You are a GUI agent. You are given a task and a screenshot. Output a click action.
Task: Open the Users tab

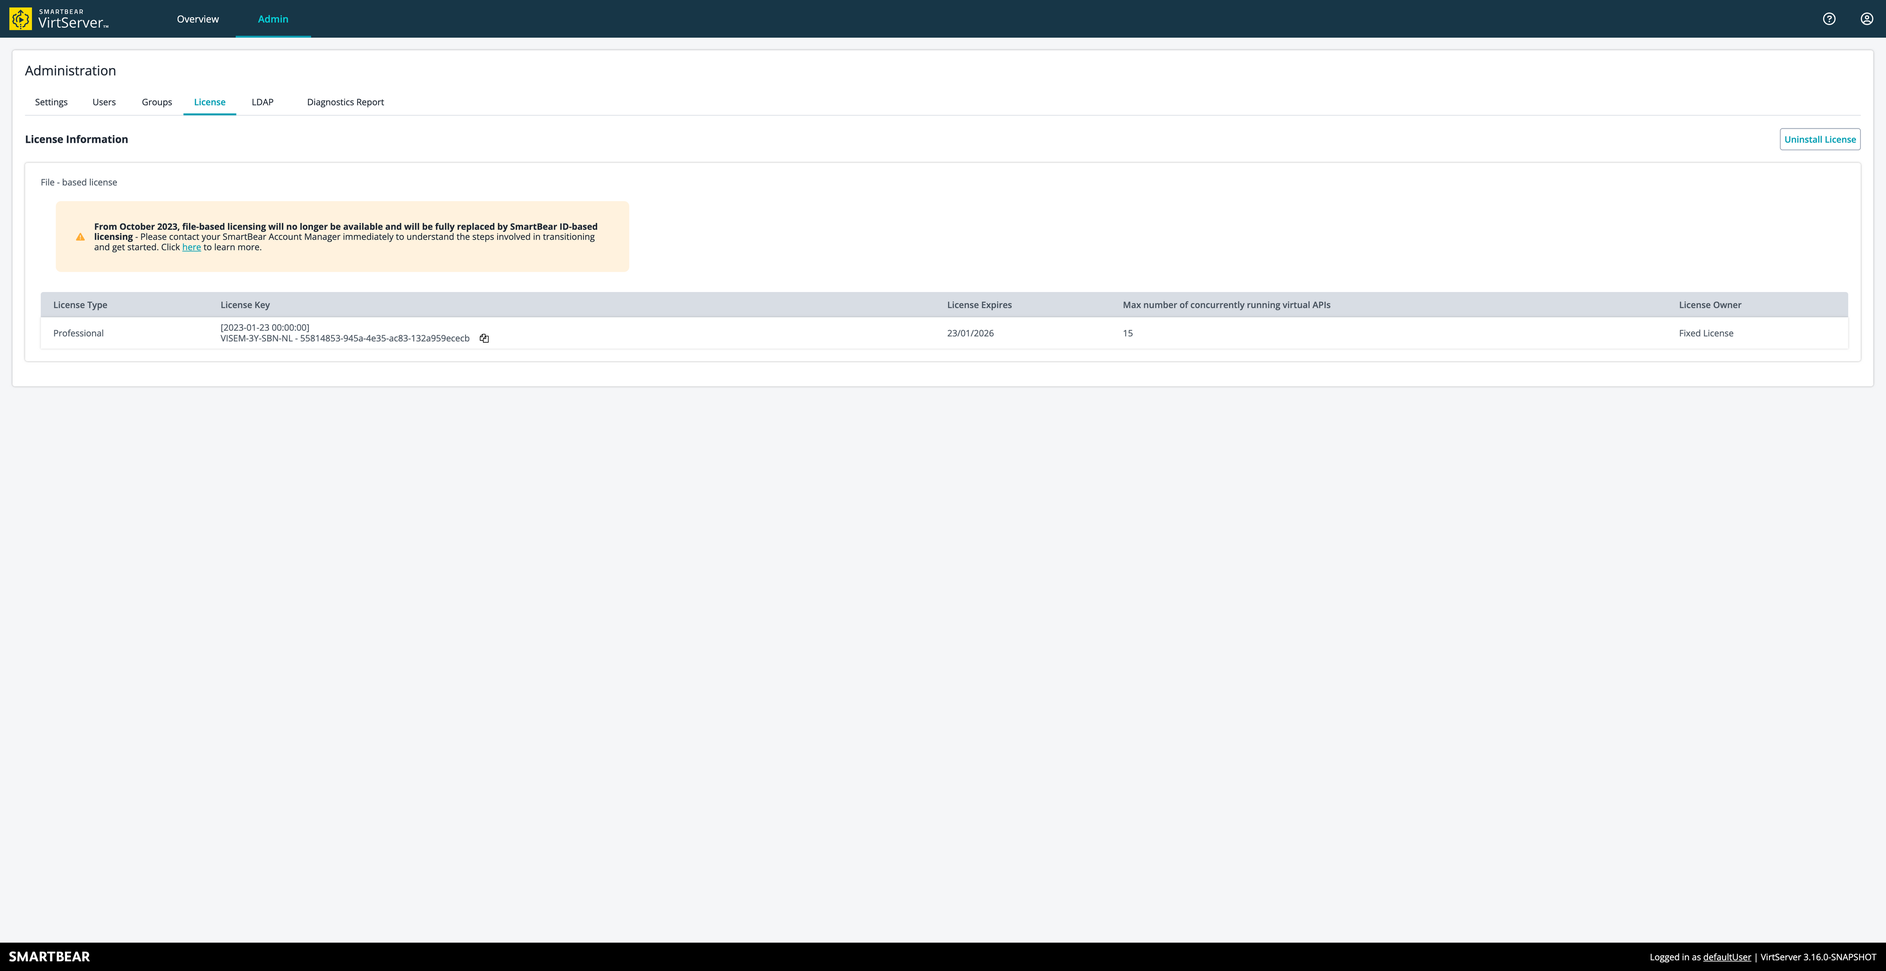click(104, 102)
